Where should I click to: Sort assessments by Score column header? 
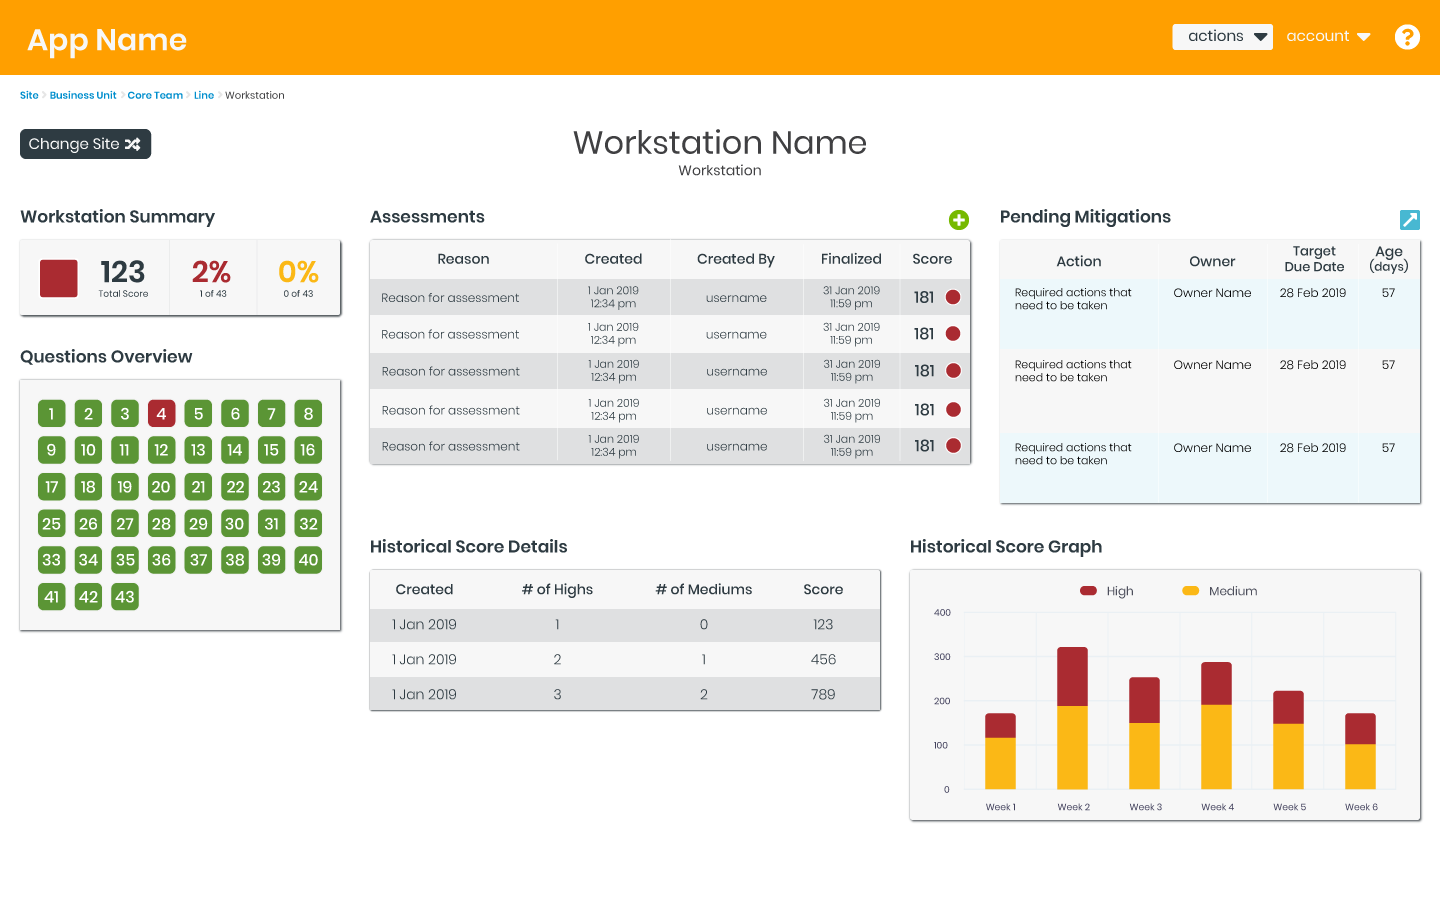click(x=932, y=259)
